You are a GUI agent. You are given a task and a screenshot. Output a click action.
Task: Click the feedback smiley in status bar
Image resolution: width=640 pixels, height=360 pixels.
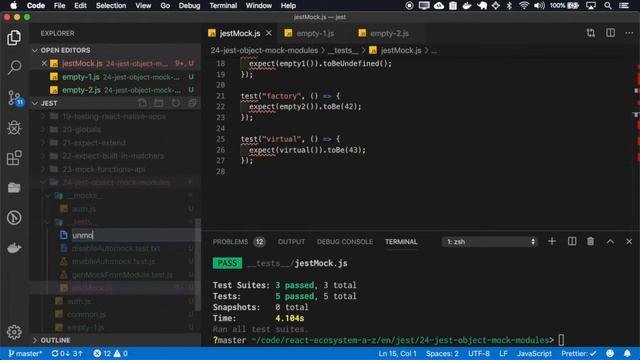click(x=610, y=353)
